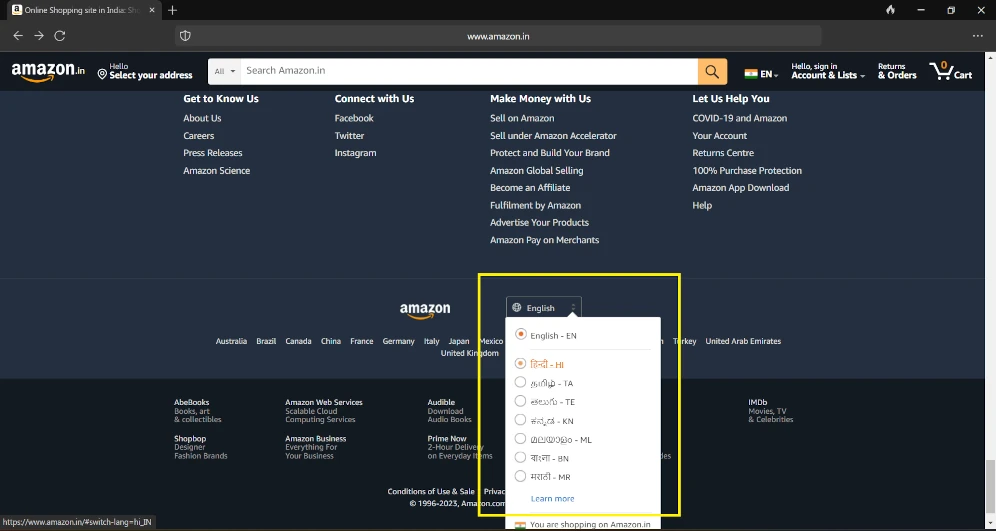This screenshot has height=531, width=996.
Task: Open Help link in footer
Action: point(702,206)
